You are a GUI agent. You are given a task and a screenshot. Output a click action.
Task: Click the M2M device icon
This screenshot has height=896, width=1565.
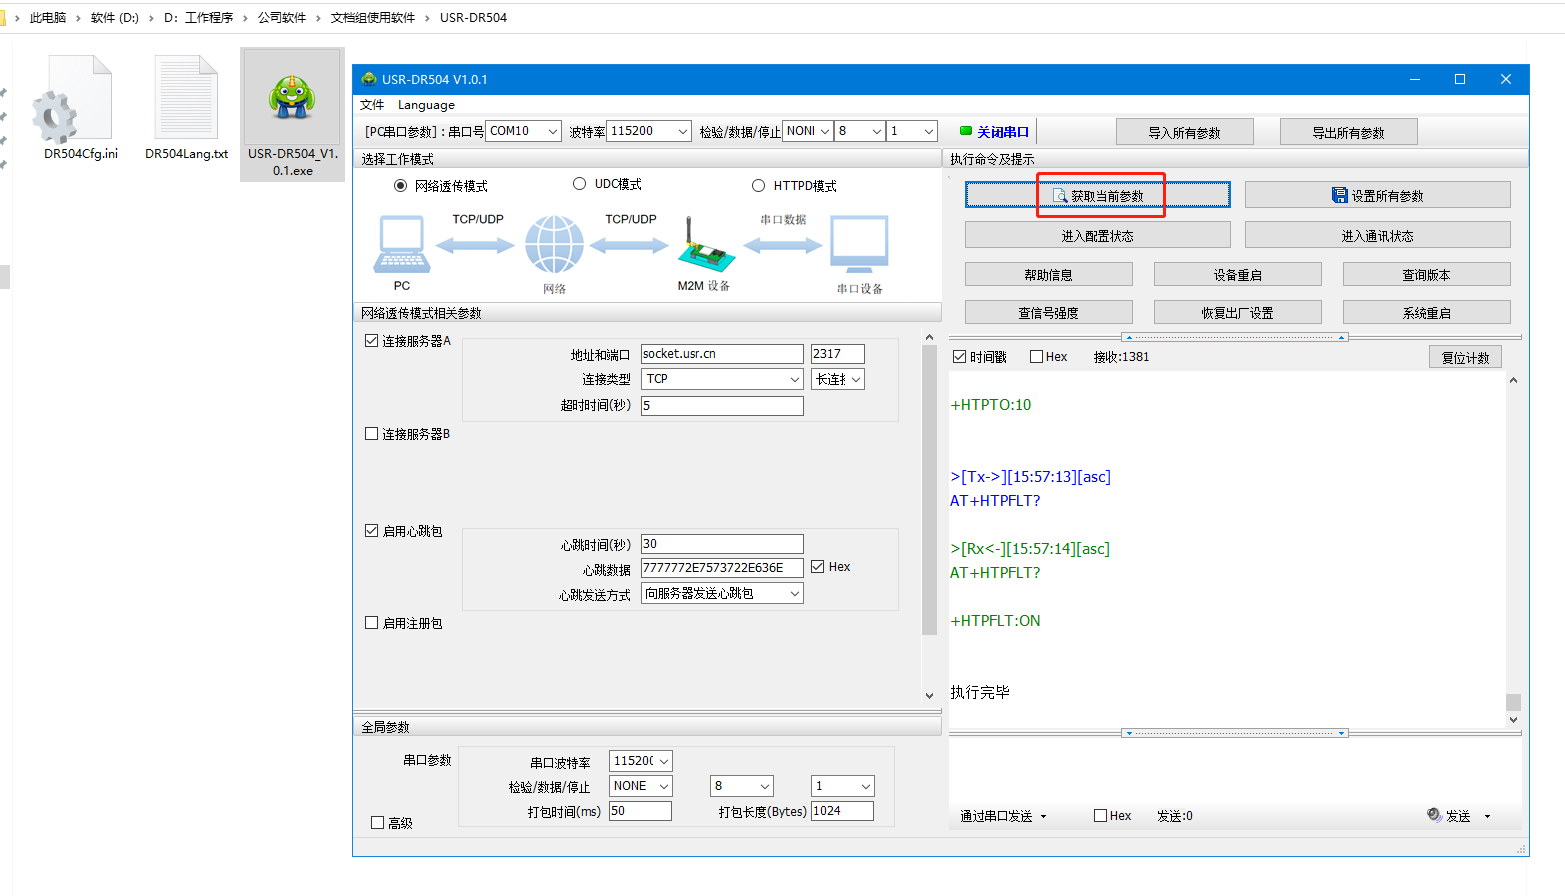pos(706,246)
